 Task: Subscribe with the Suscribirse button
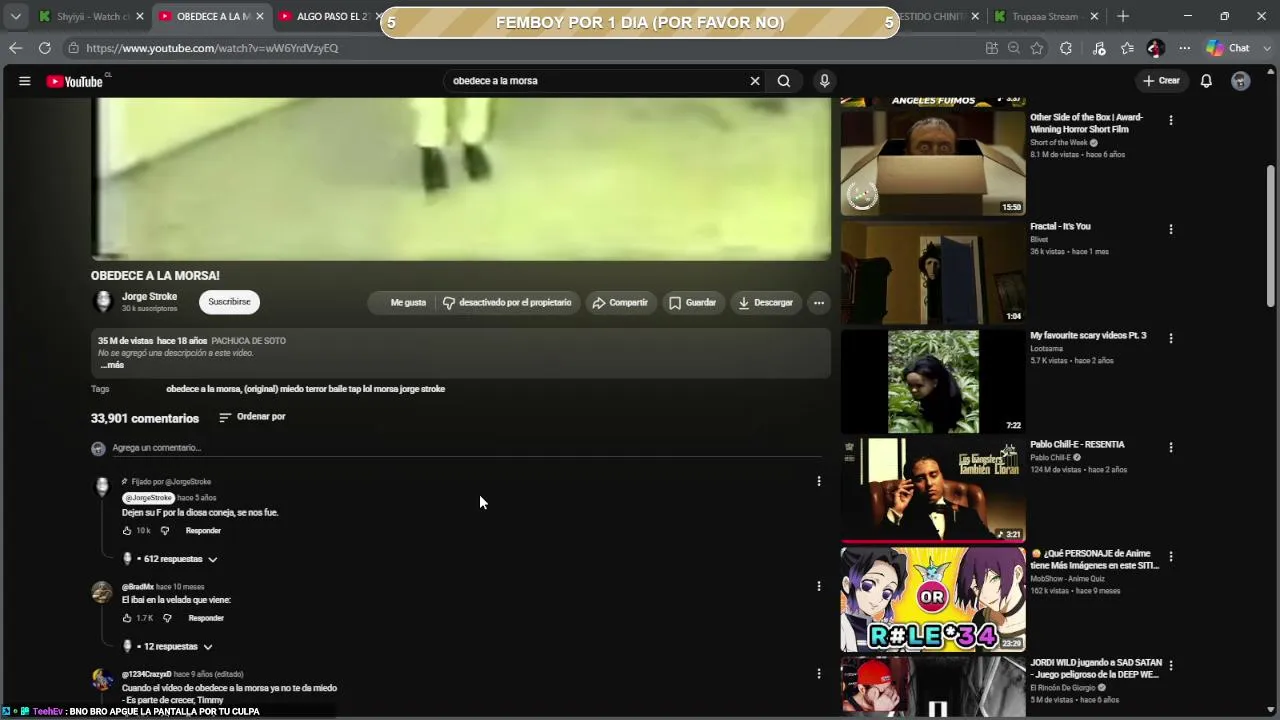[x=229, y=302]
